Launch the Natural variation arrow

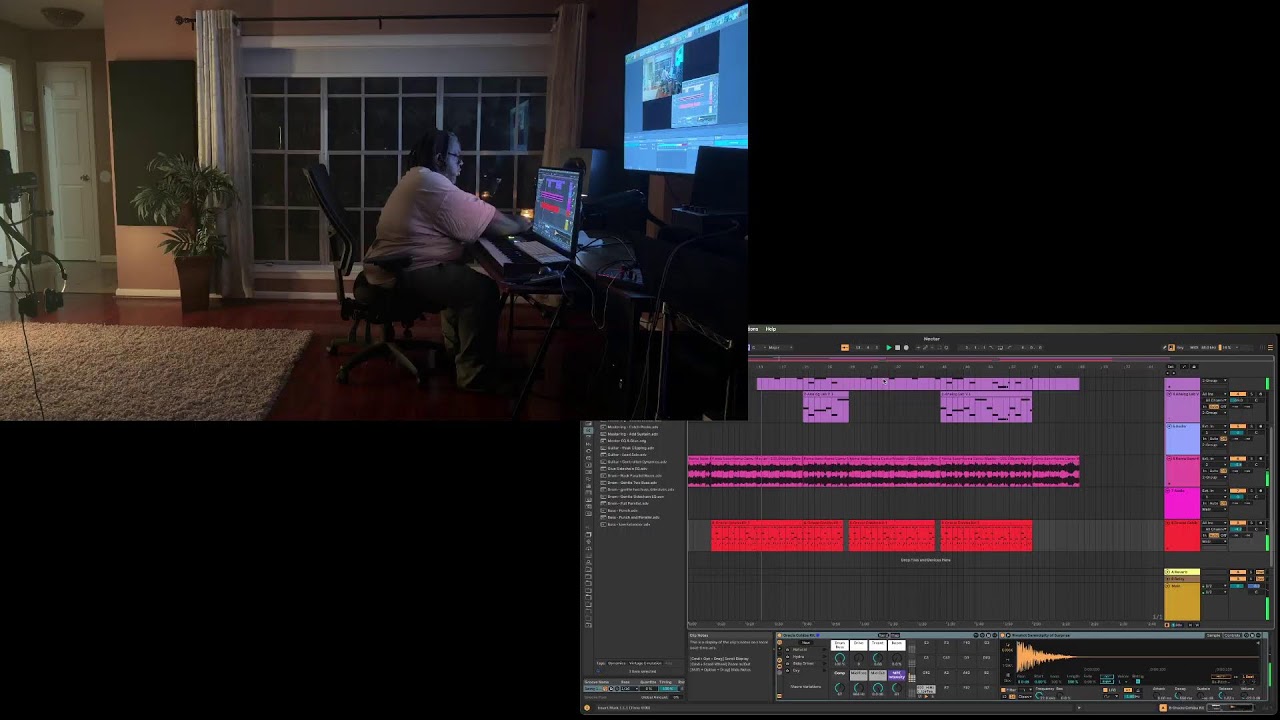[824, 649]
